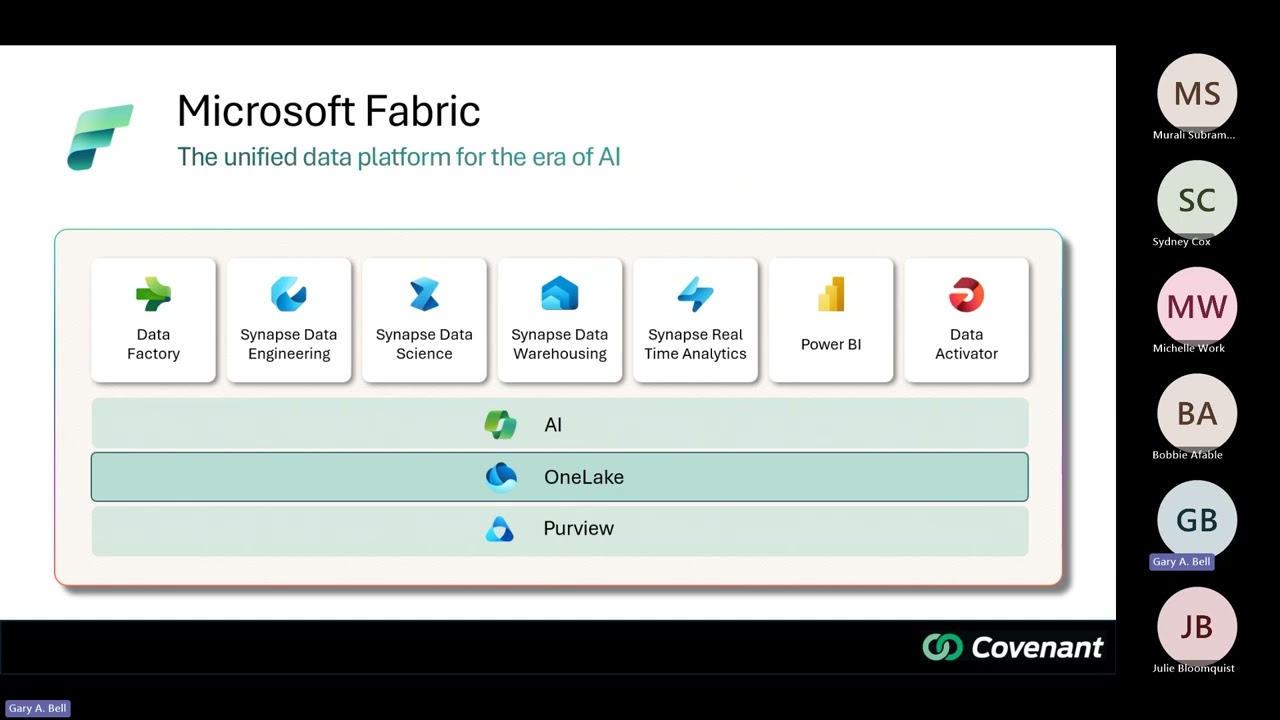Screen dimensions: 1280x720
Task: Click the Microsoft Fabric logo icon
Action: click(x=100, y=137)
